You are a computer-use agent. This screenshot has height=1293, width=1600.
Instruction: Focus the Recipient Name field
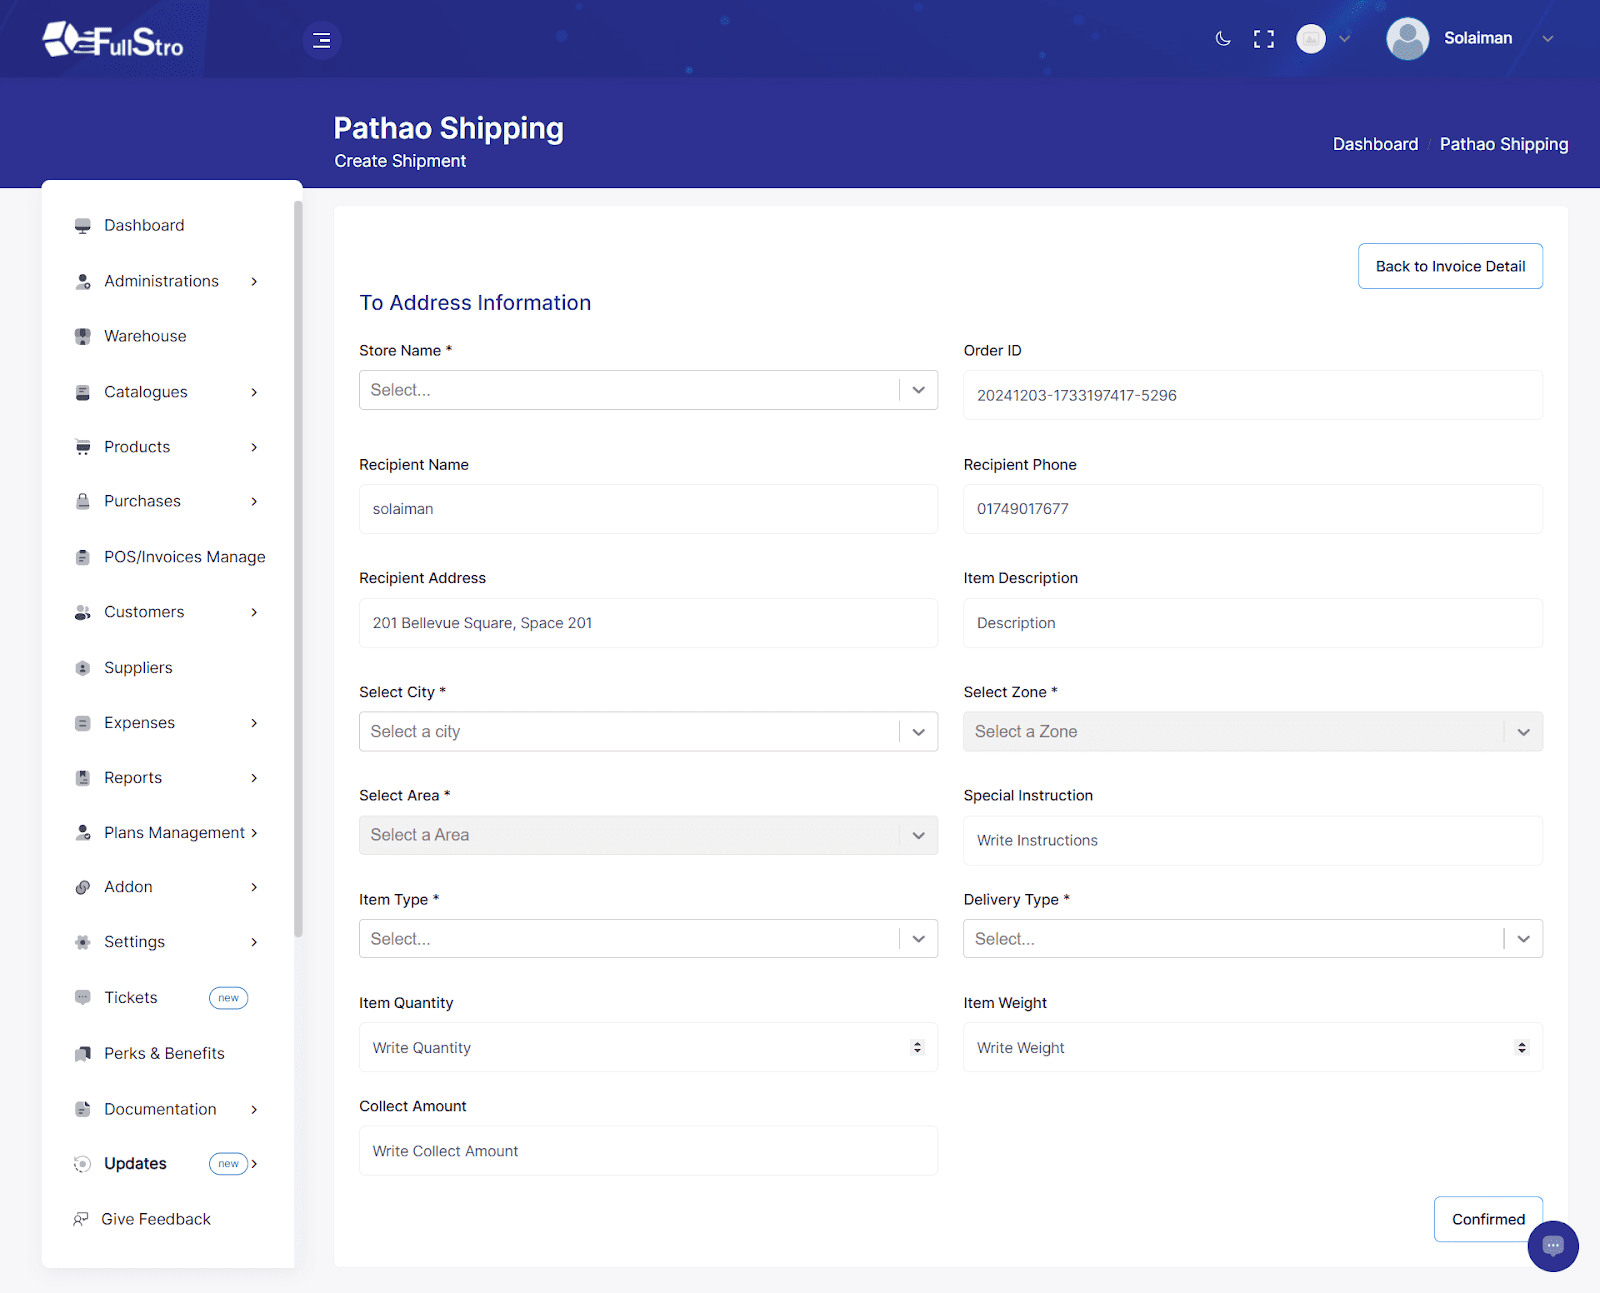(x=648, y=509)
